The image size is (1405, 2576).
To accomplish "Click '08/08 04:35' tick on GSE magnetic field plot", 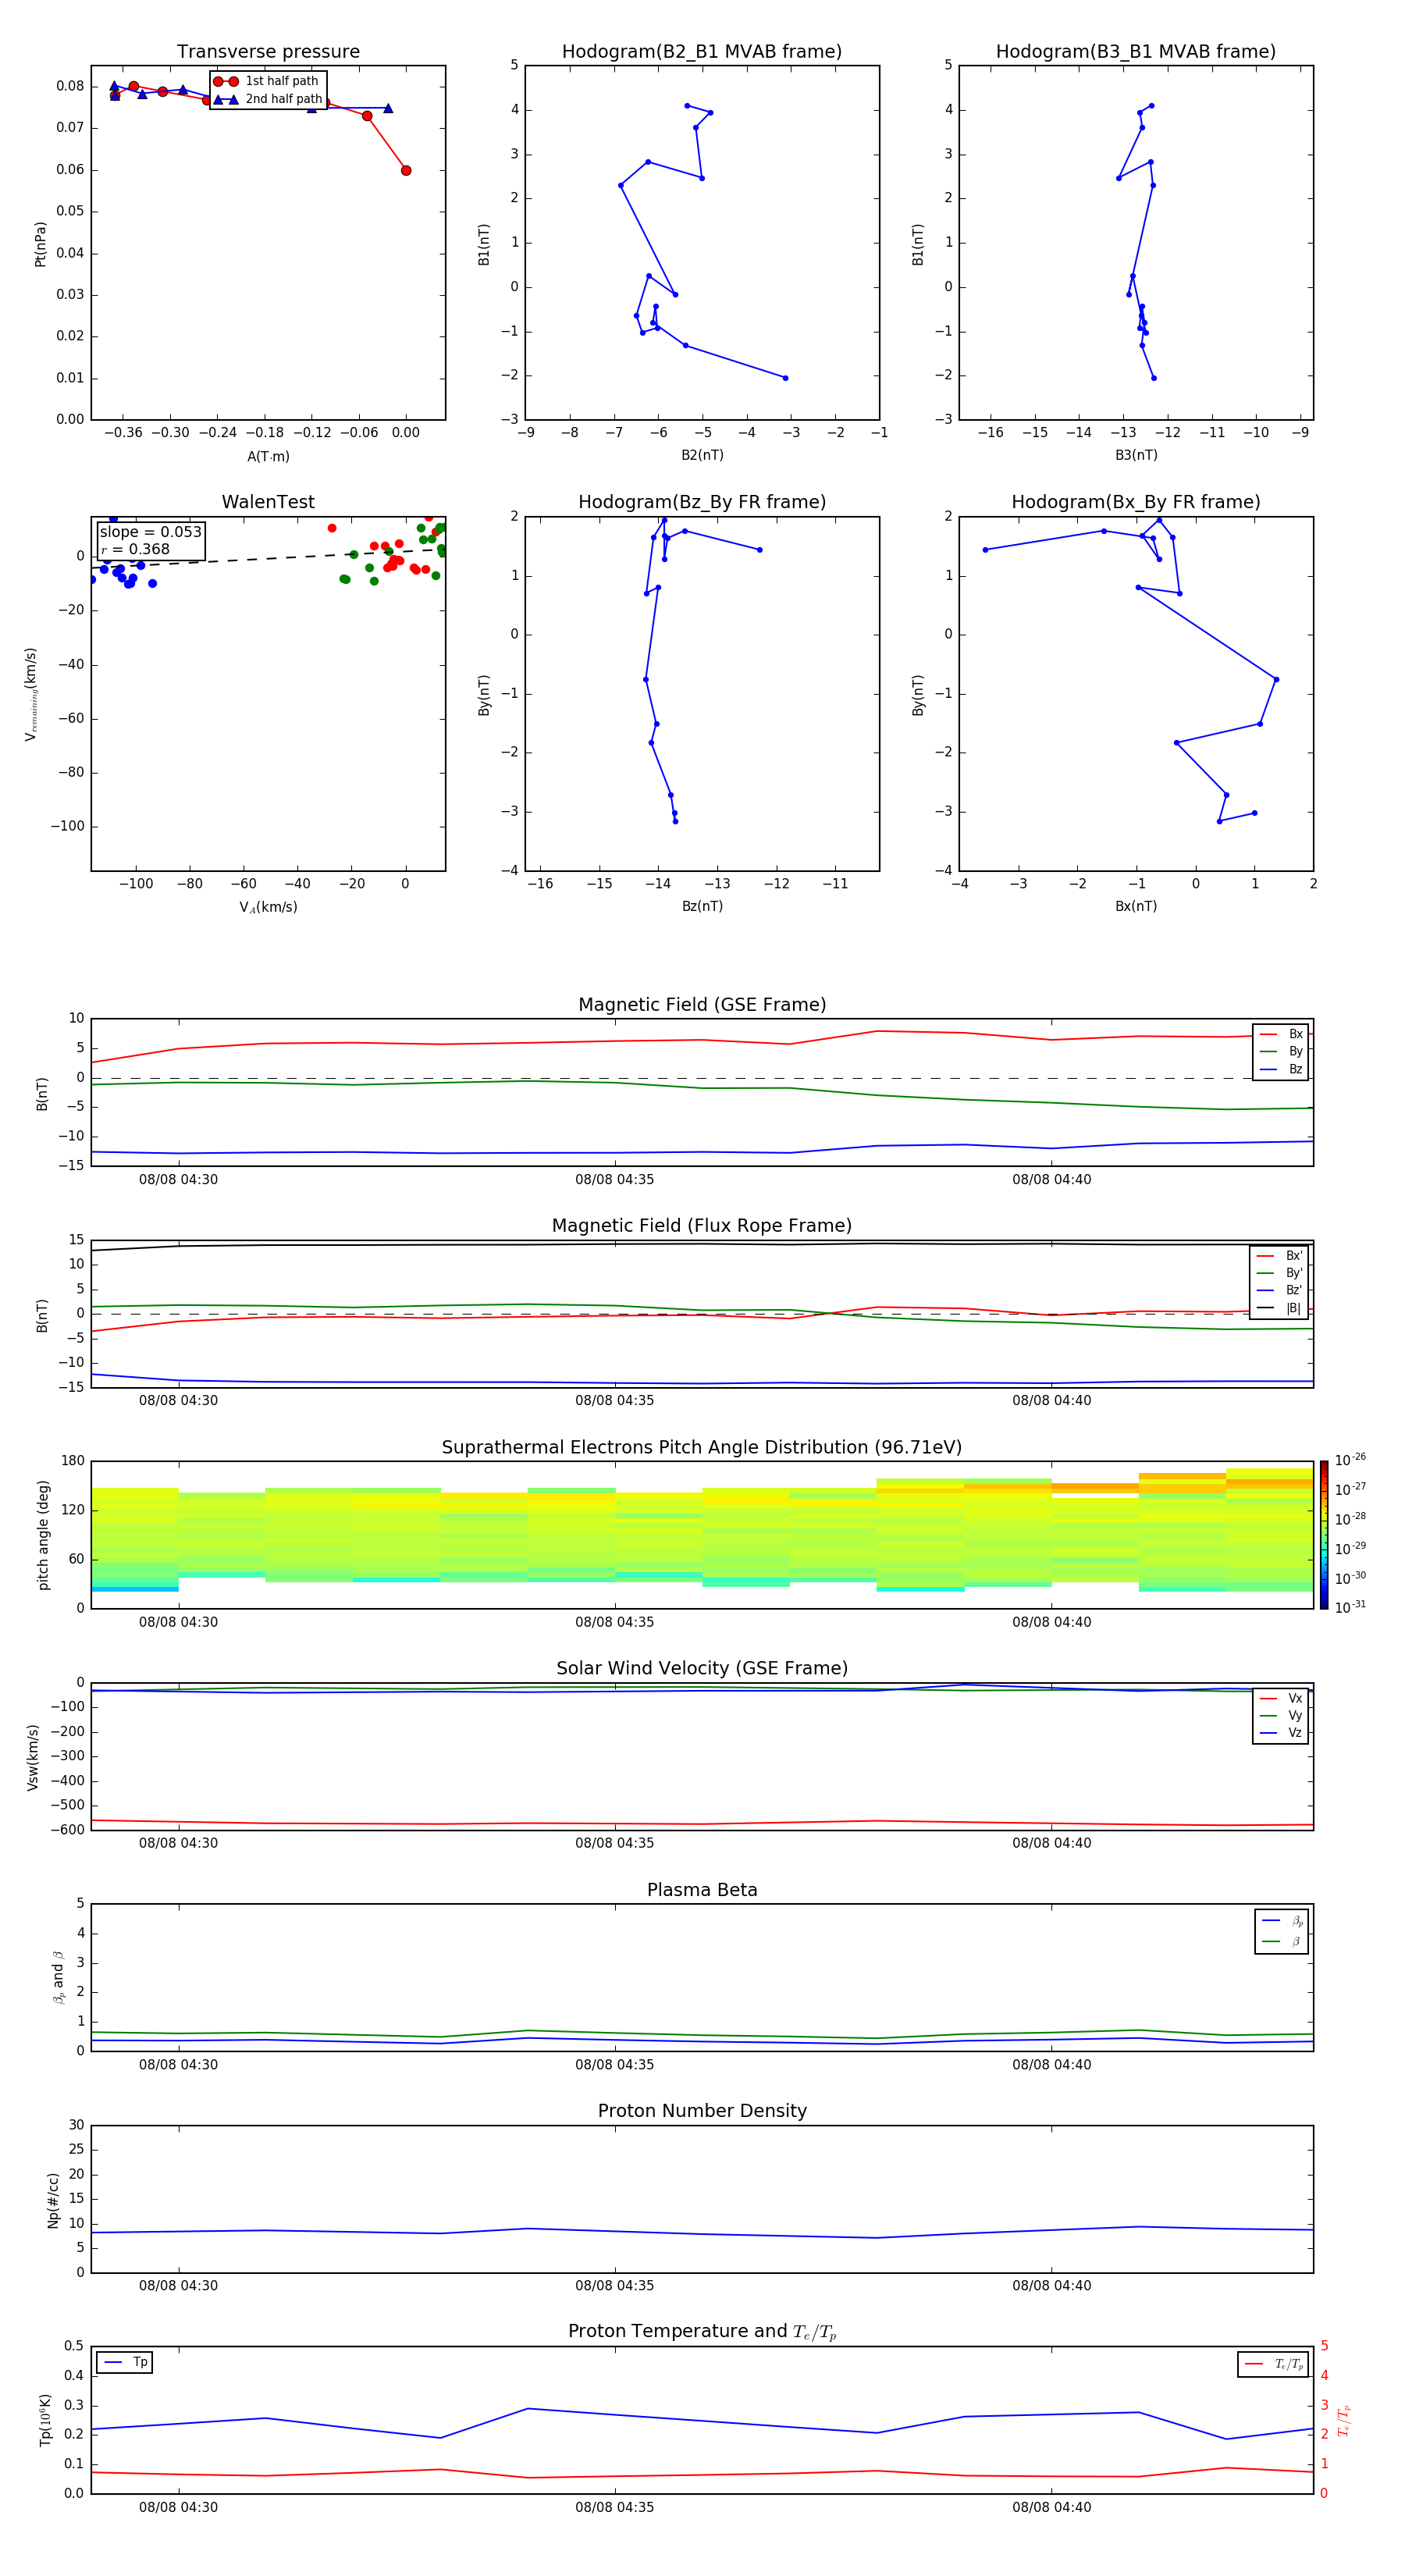I will click(614, 1180).
